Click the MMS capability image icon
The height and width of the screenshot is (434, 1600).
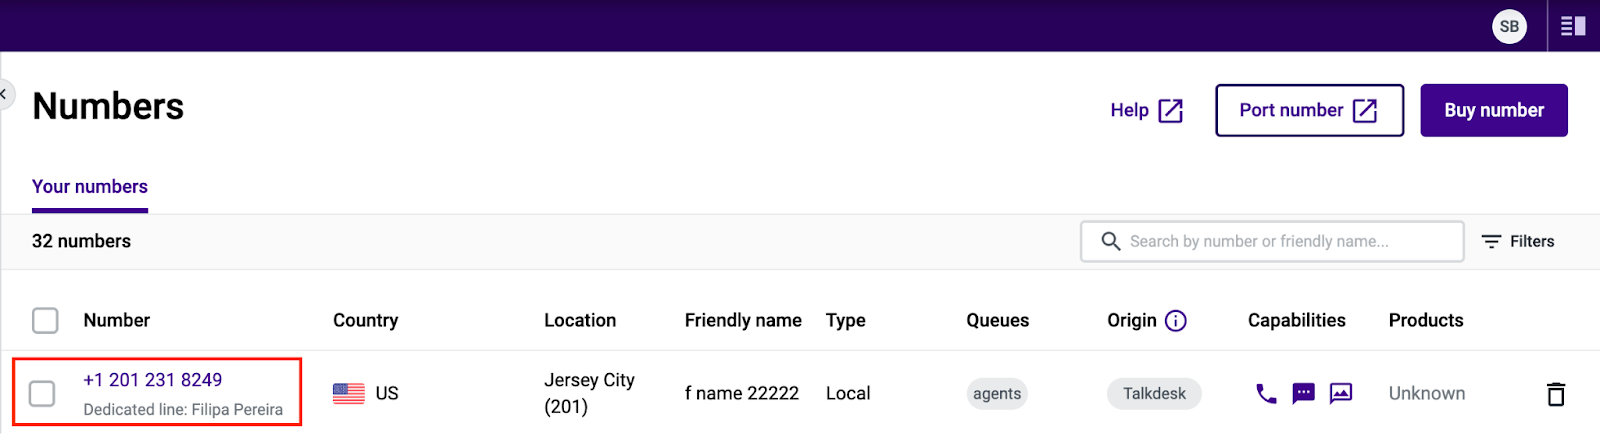point(1341,393)
